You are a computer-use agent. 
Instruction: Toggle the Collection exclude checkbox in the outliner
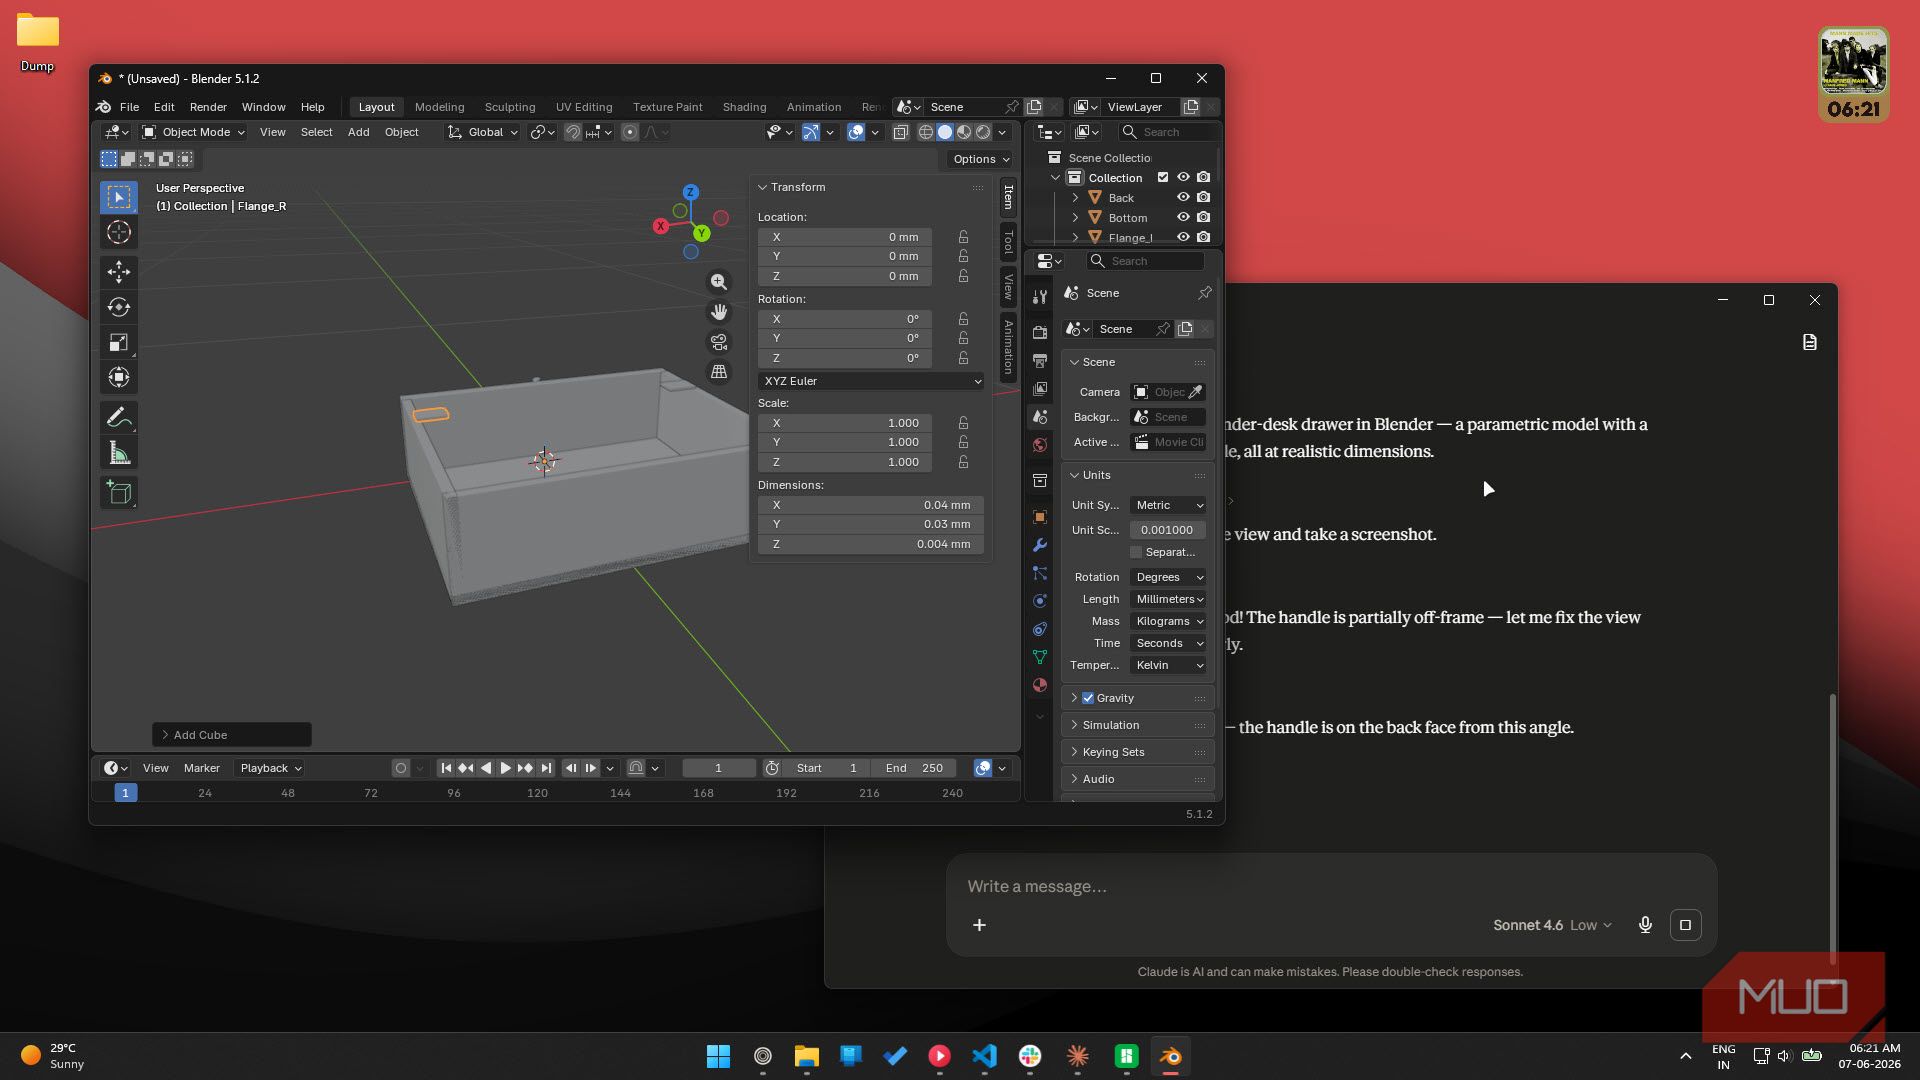(x=1163, y=178)
